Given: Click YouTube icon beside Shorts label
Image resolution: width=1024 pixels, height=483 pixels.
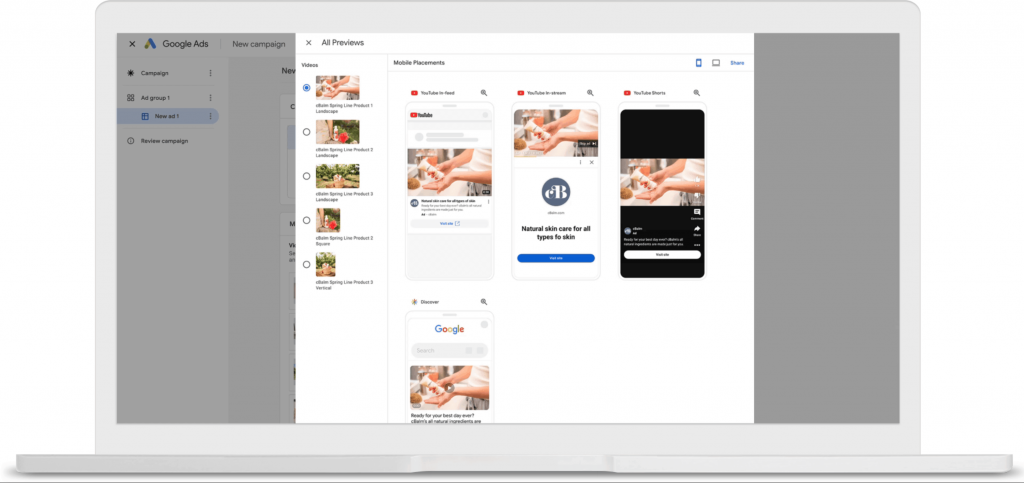Looking at the screenshot, I should 627,93.
